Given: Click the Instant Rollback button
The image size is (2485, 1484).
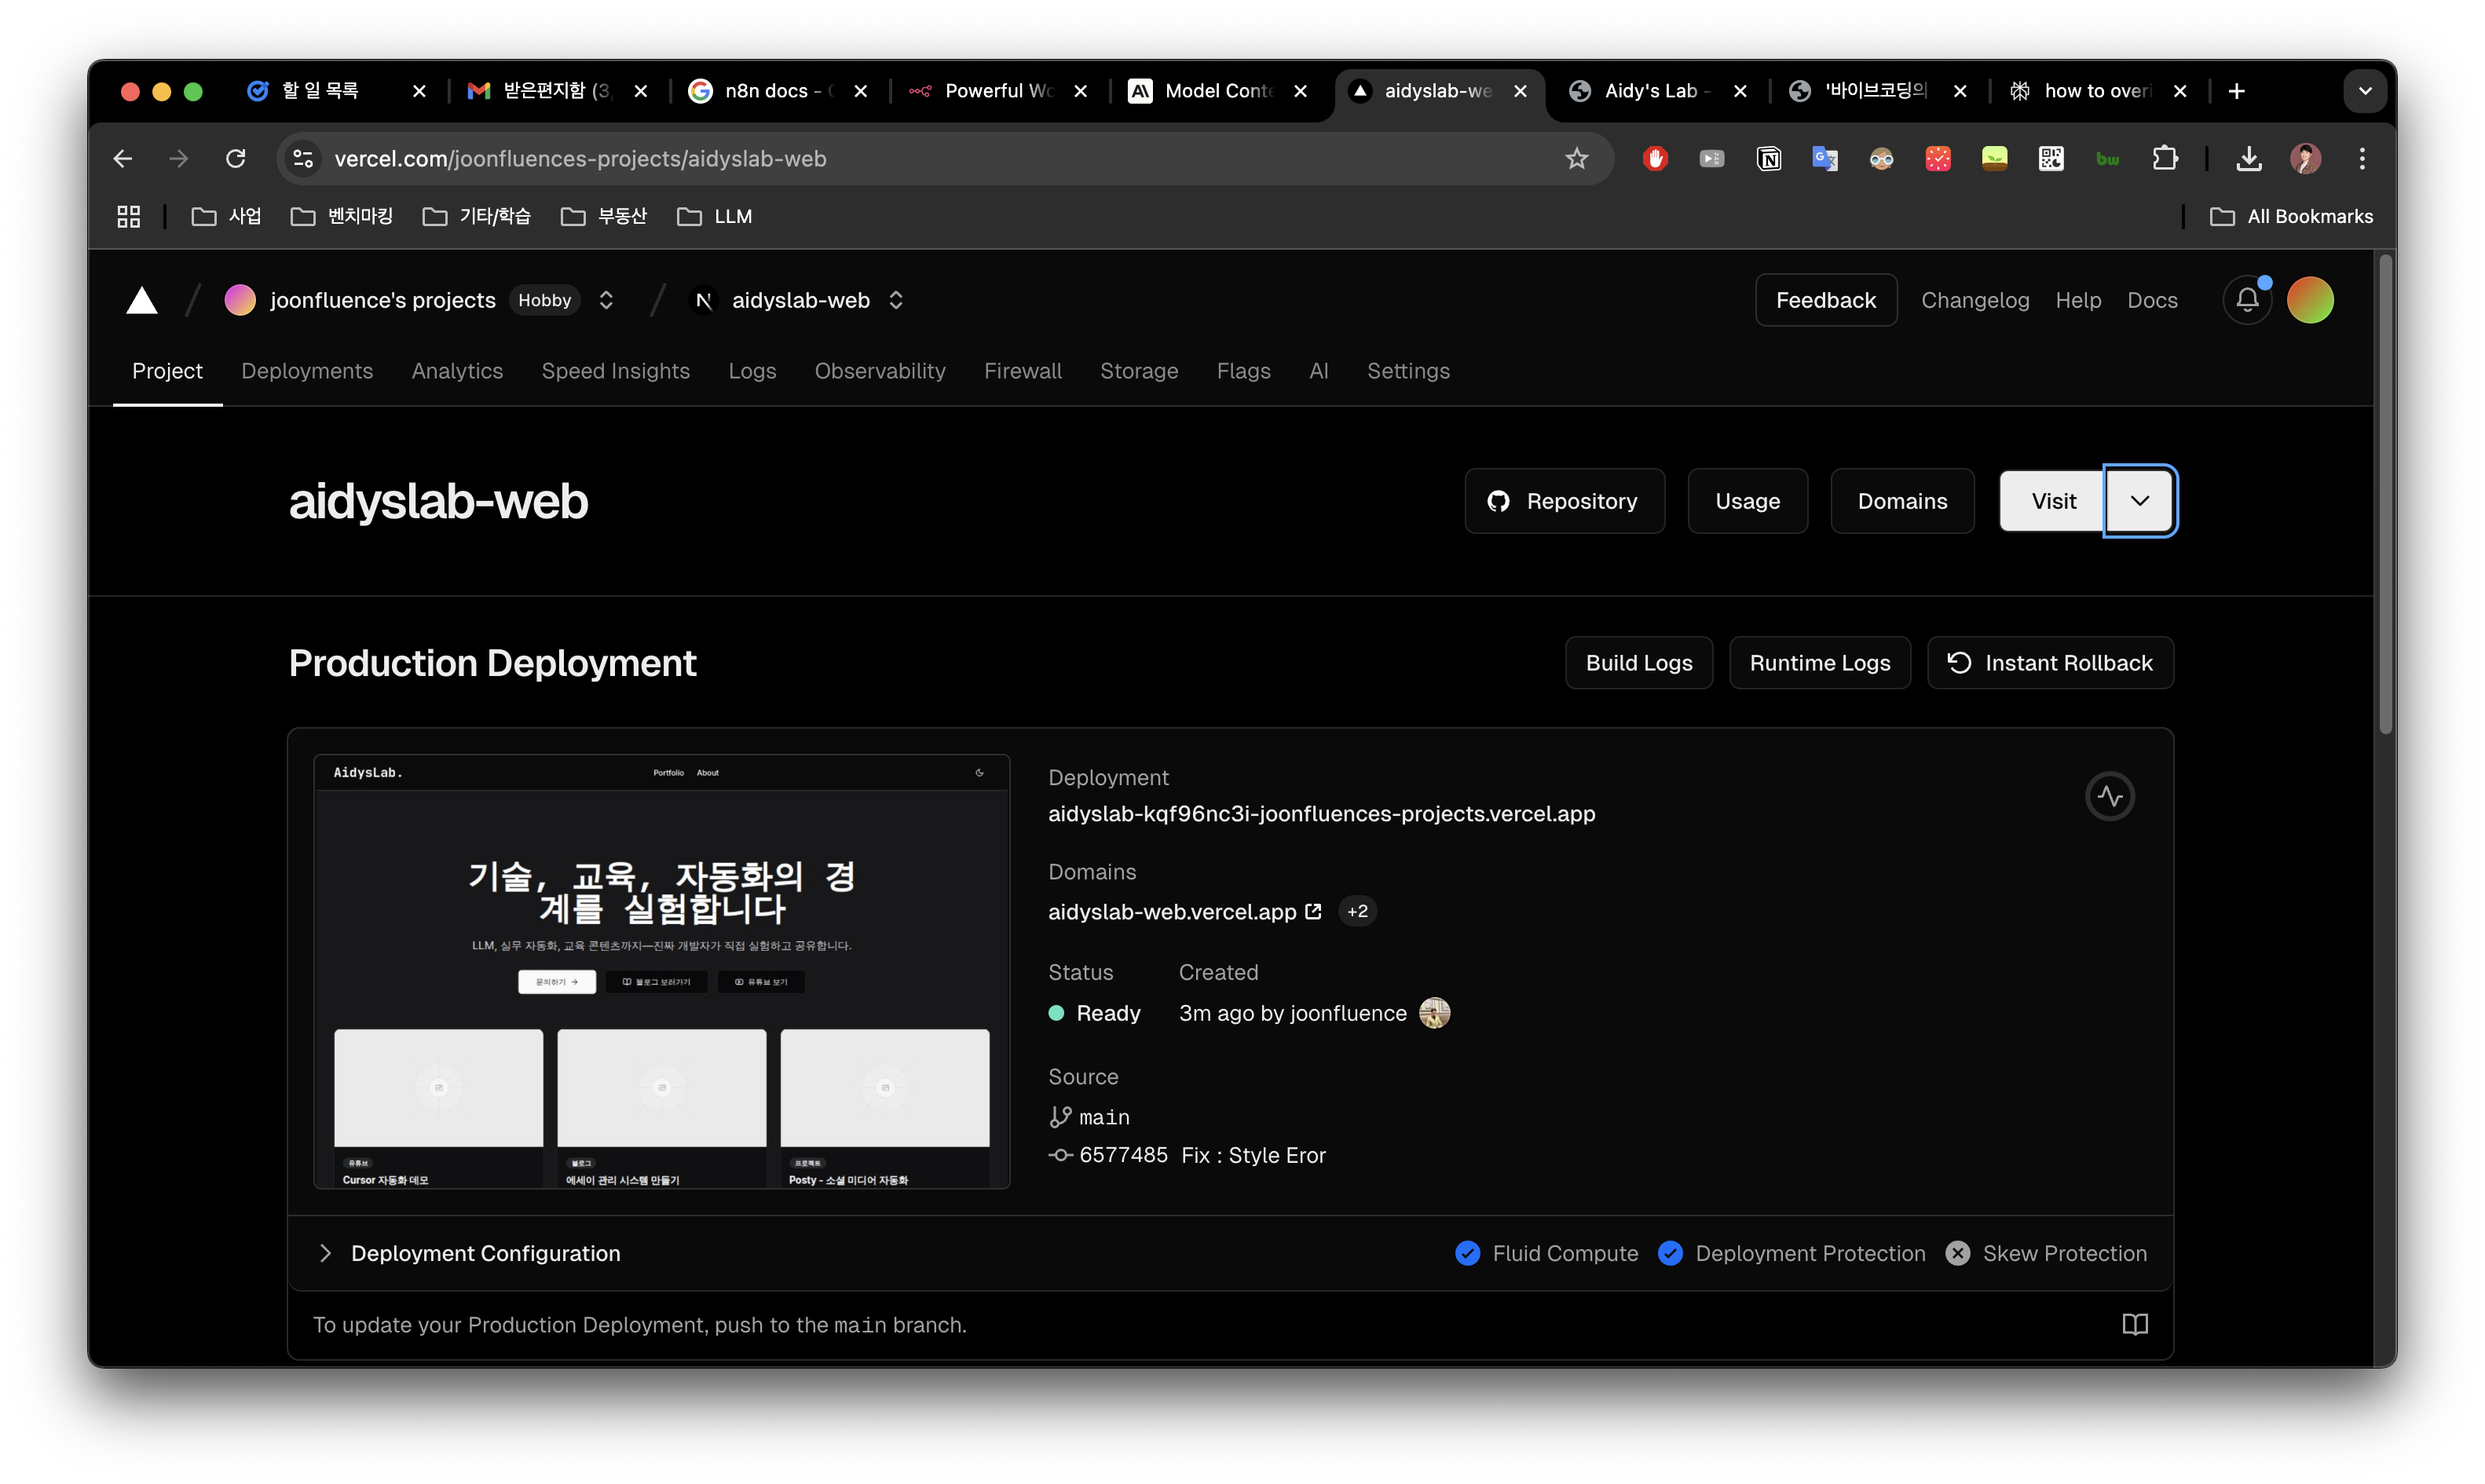Looking at the screenshot, I should [2050, 663].
